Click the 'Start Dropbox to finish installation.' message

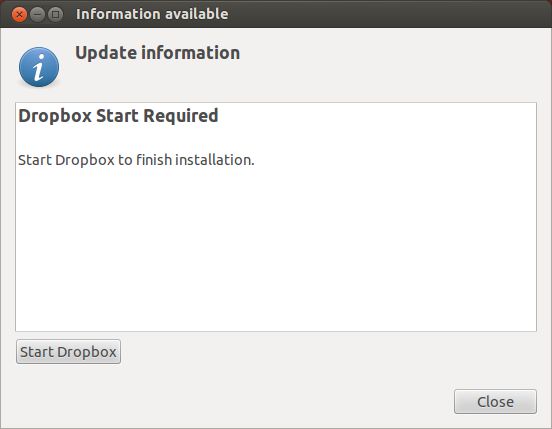[x=136, y=160]
